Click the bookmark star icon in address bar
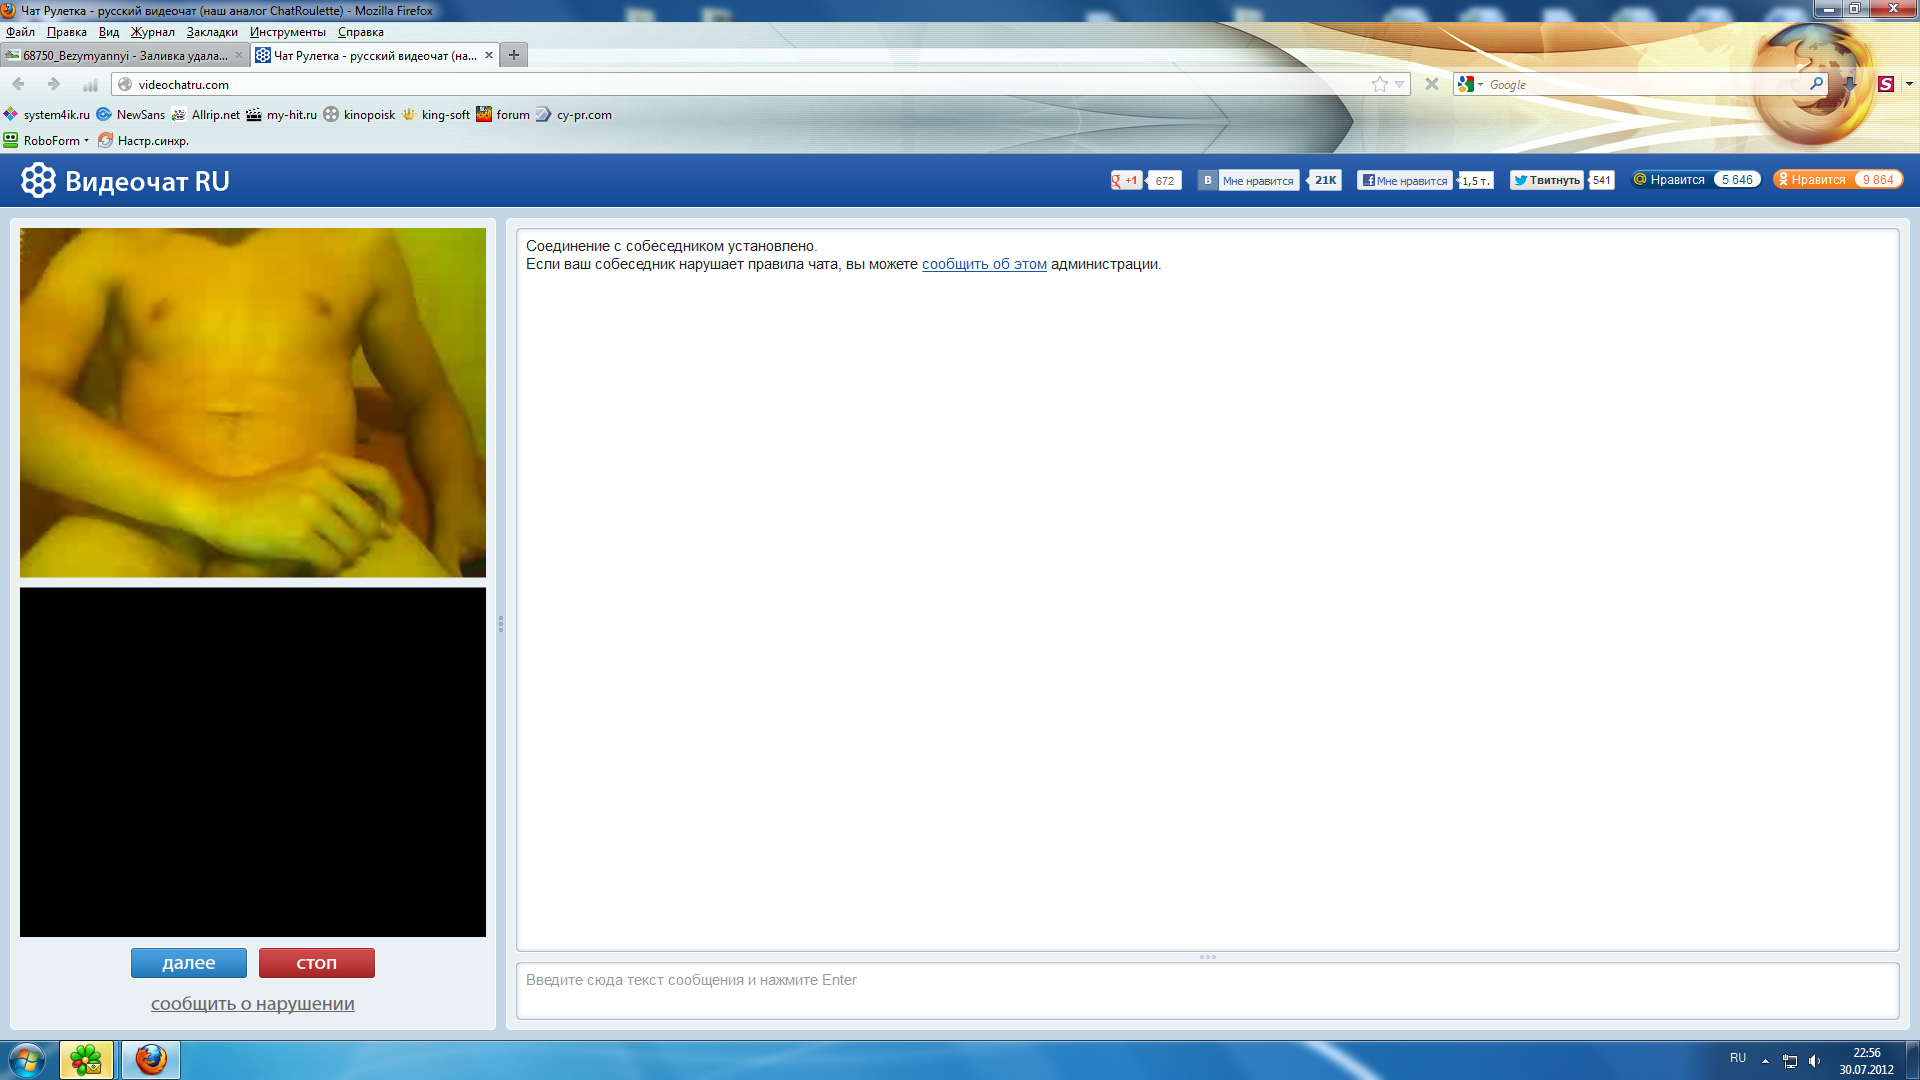The height and width of the screenshot is (1080, 1920). click(x=1380, y=85)
